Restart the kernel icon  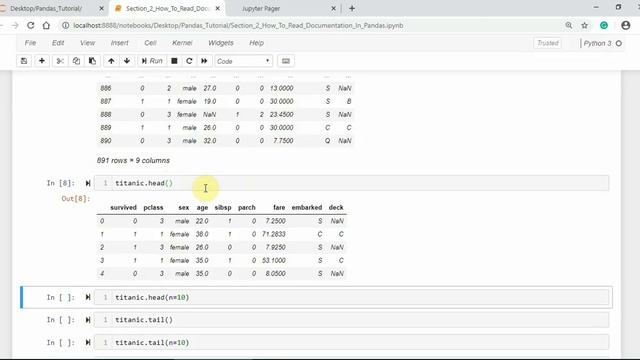(189, 61)
